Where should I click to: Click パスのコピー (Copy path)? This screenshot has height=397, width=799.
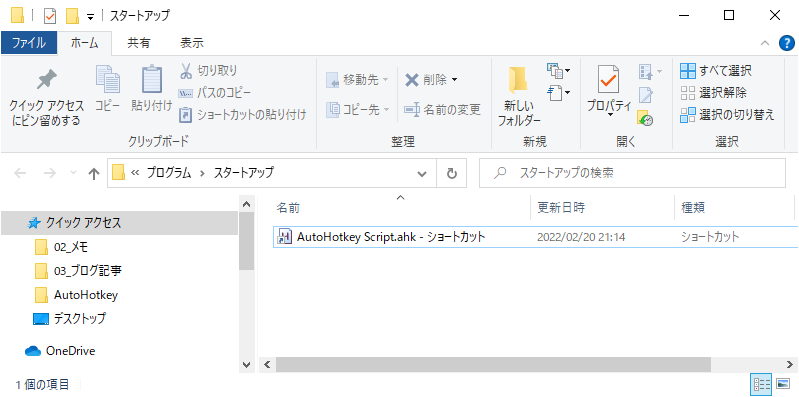tap(215, 93)
